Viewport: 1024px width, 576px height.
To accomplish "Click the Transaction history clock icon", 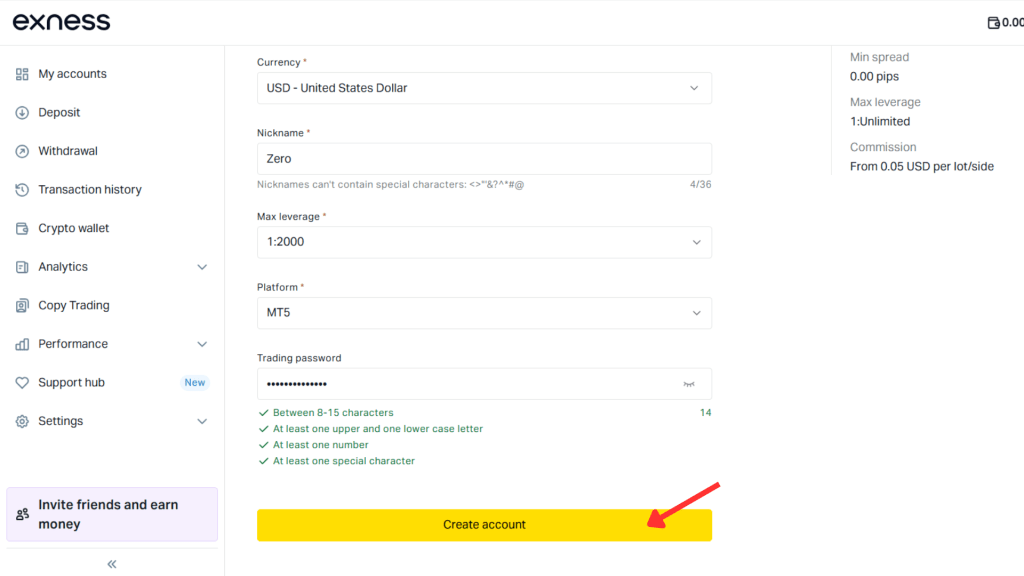I will pos(22,189).
